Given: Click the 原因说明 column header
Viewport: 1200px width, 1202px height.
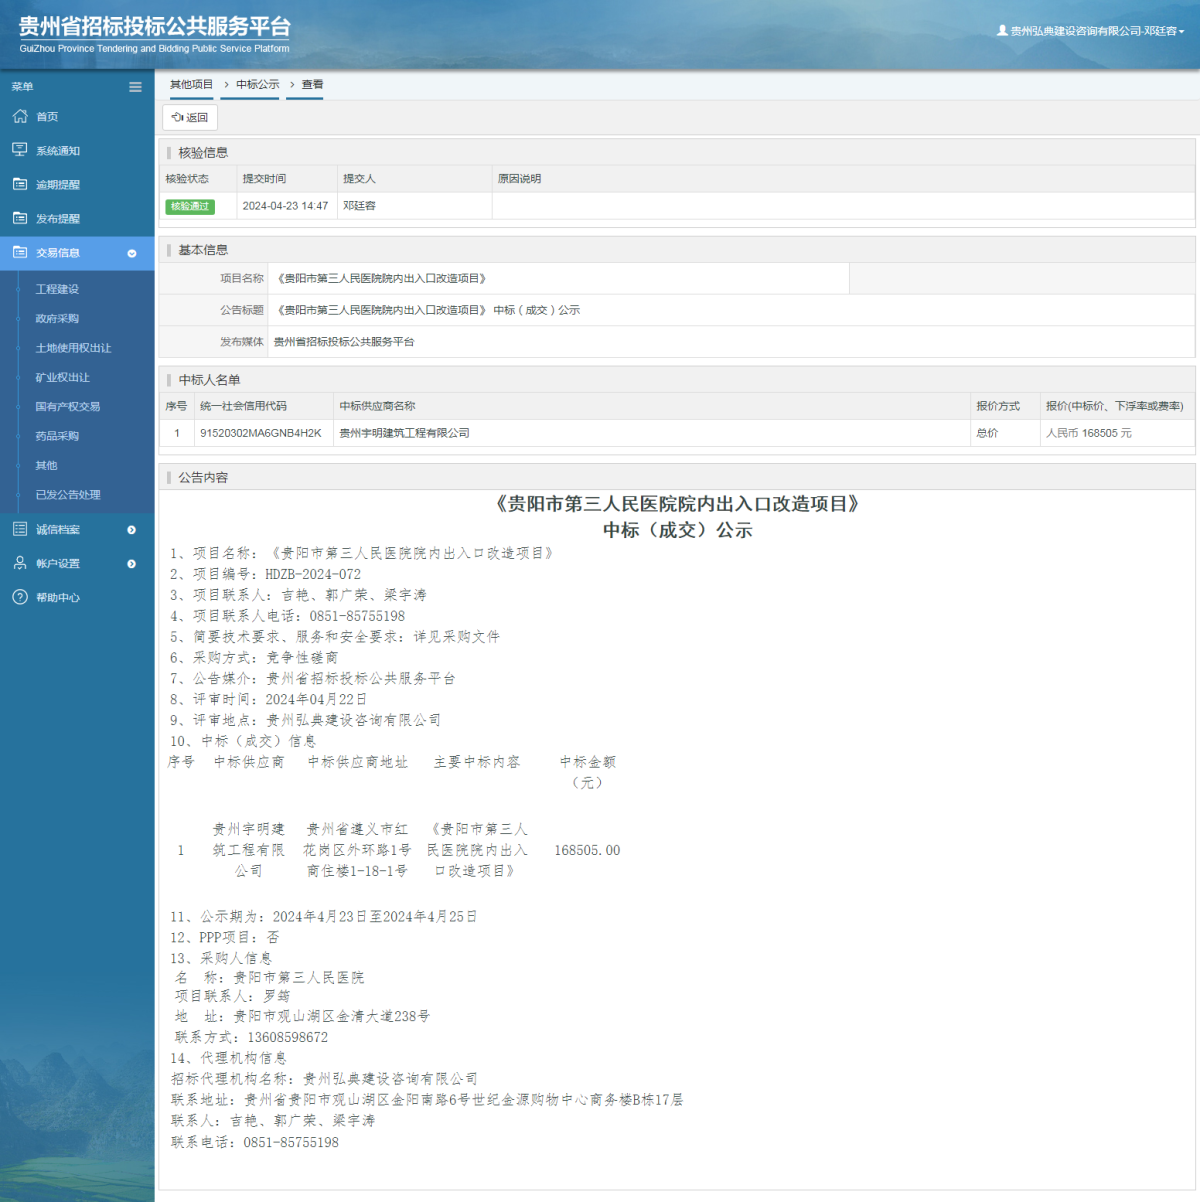Looking at the screenshot, I should (519, 179).
